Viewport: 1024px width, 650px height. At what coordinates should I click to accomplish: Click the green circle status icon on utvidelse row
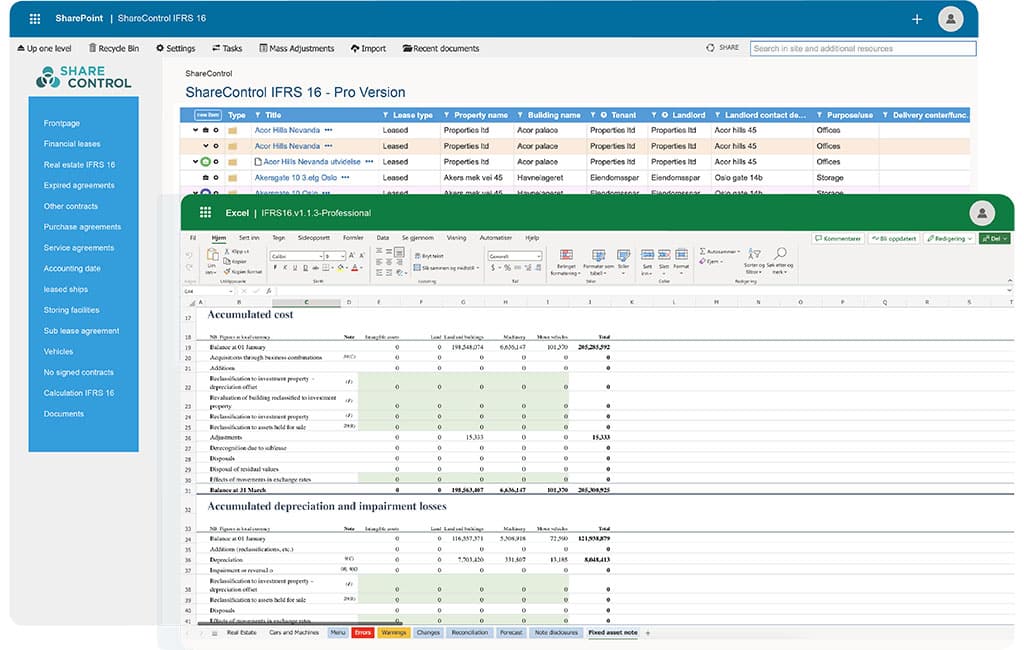click(x=206, y=161)
